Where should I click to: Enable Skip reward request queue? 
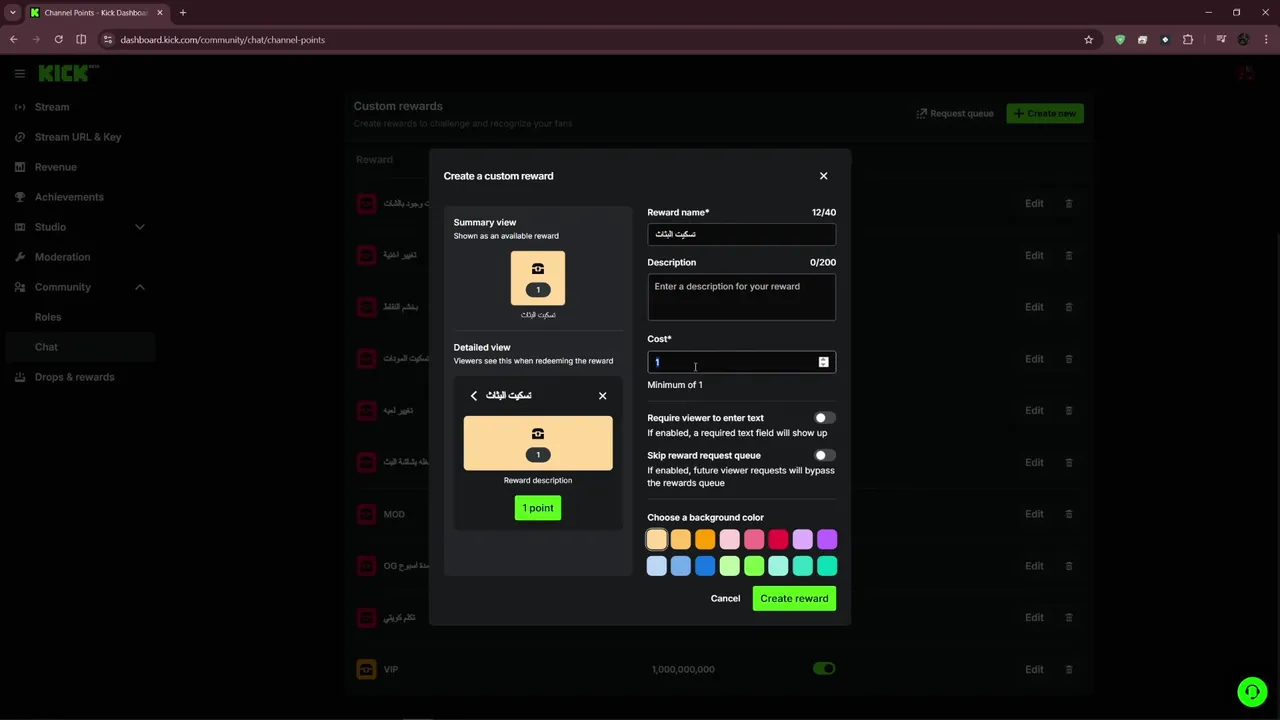click(x=824, y=456)
